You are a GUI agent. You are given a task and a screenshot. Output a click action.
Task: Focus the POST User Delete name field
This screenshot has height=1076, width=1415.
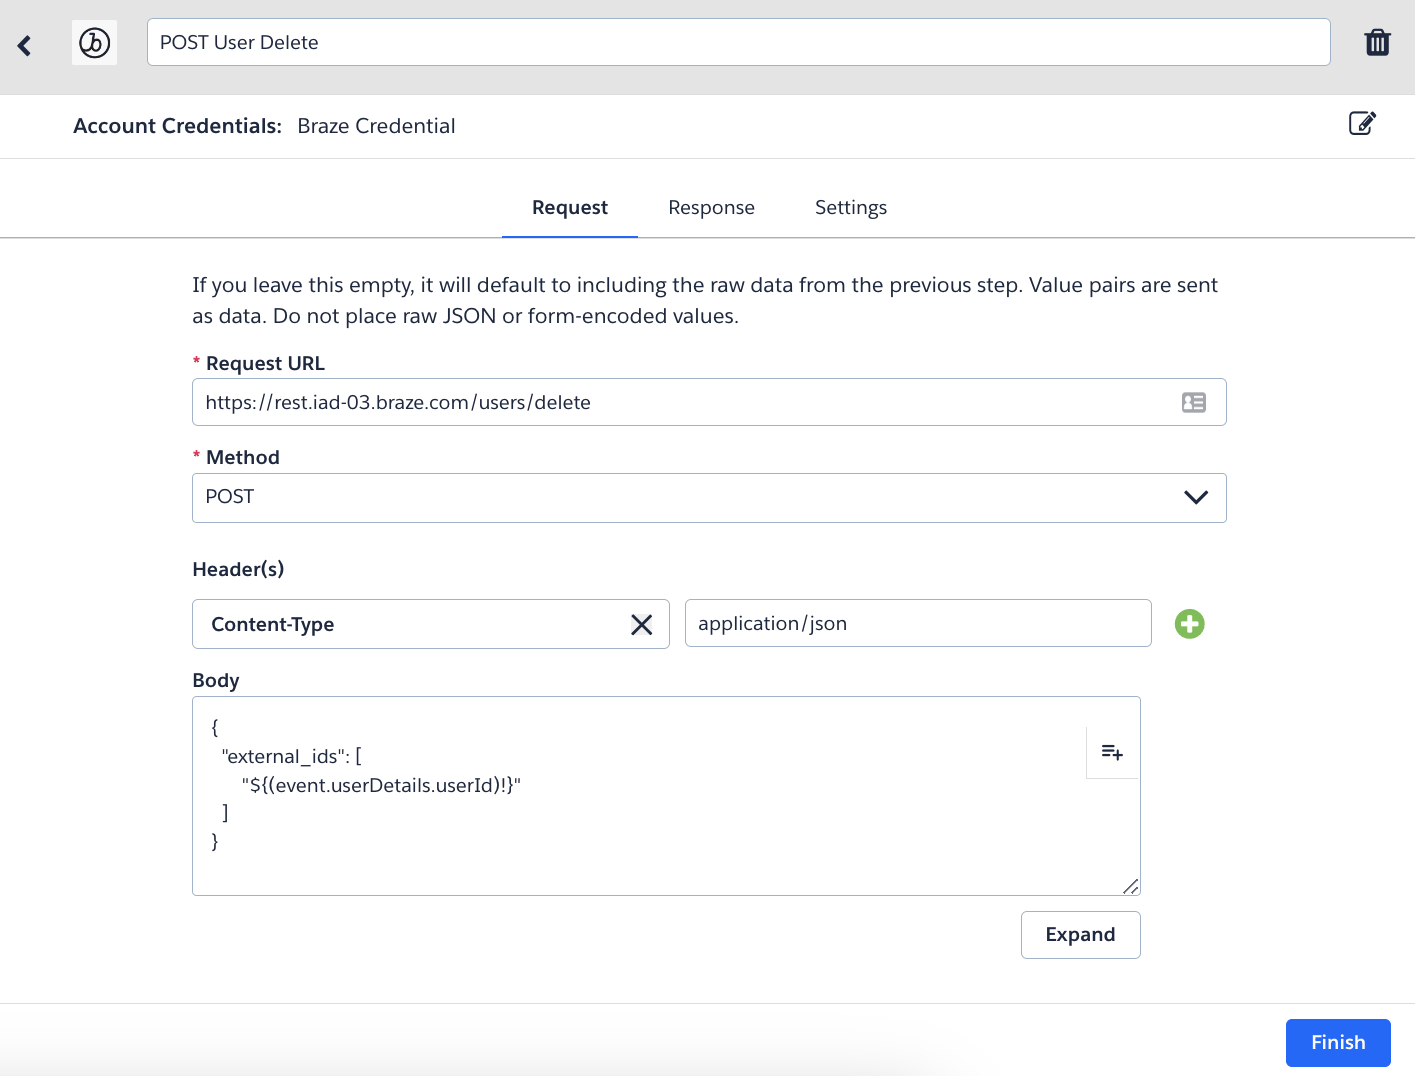pyautogui.click(x=737, y=42)
